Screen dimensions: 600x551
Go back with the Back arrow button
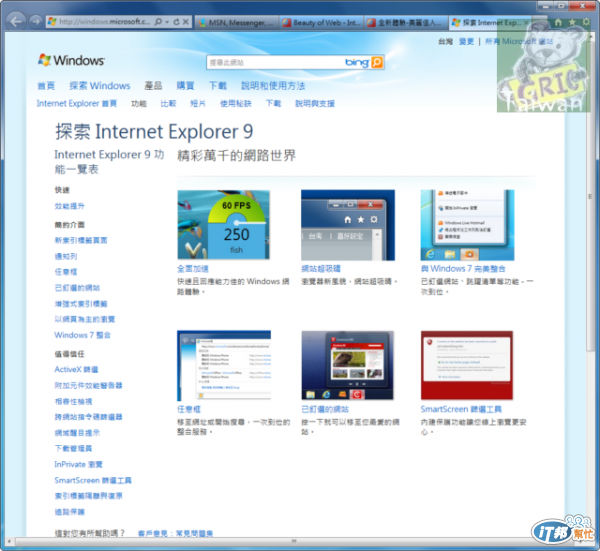pyautogui.click(x=16, y=21)
